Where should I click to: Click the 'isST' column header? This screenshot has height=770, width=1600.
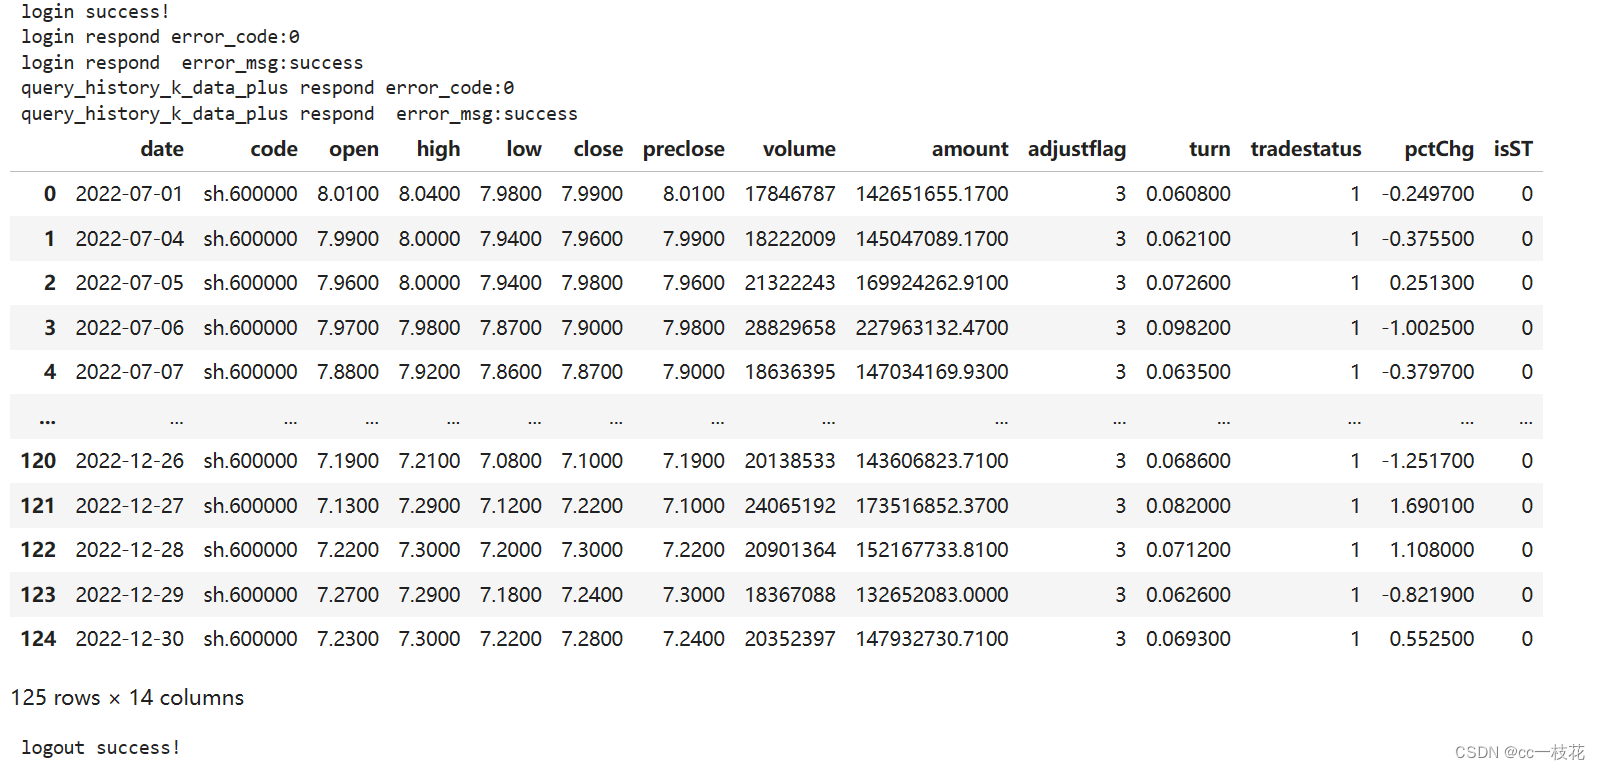point(1513,149)
